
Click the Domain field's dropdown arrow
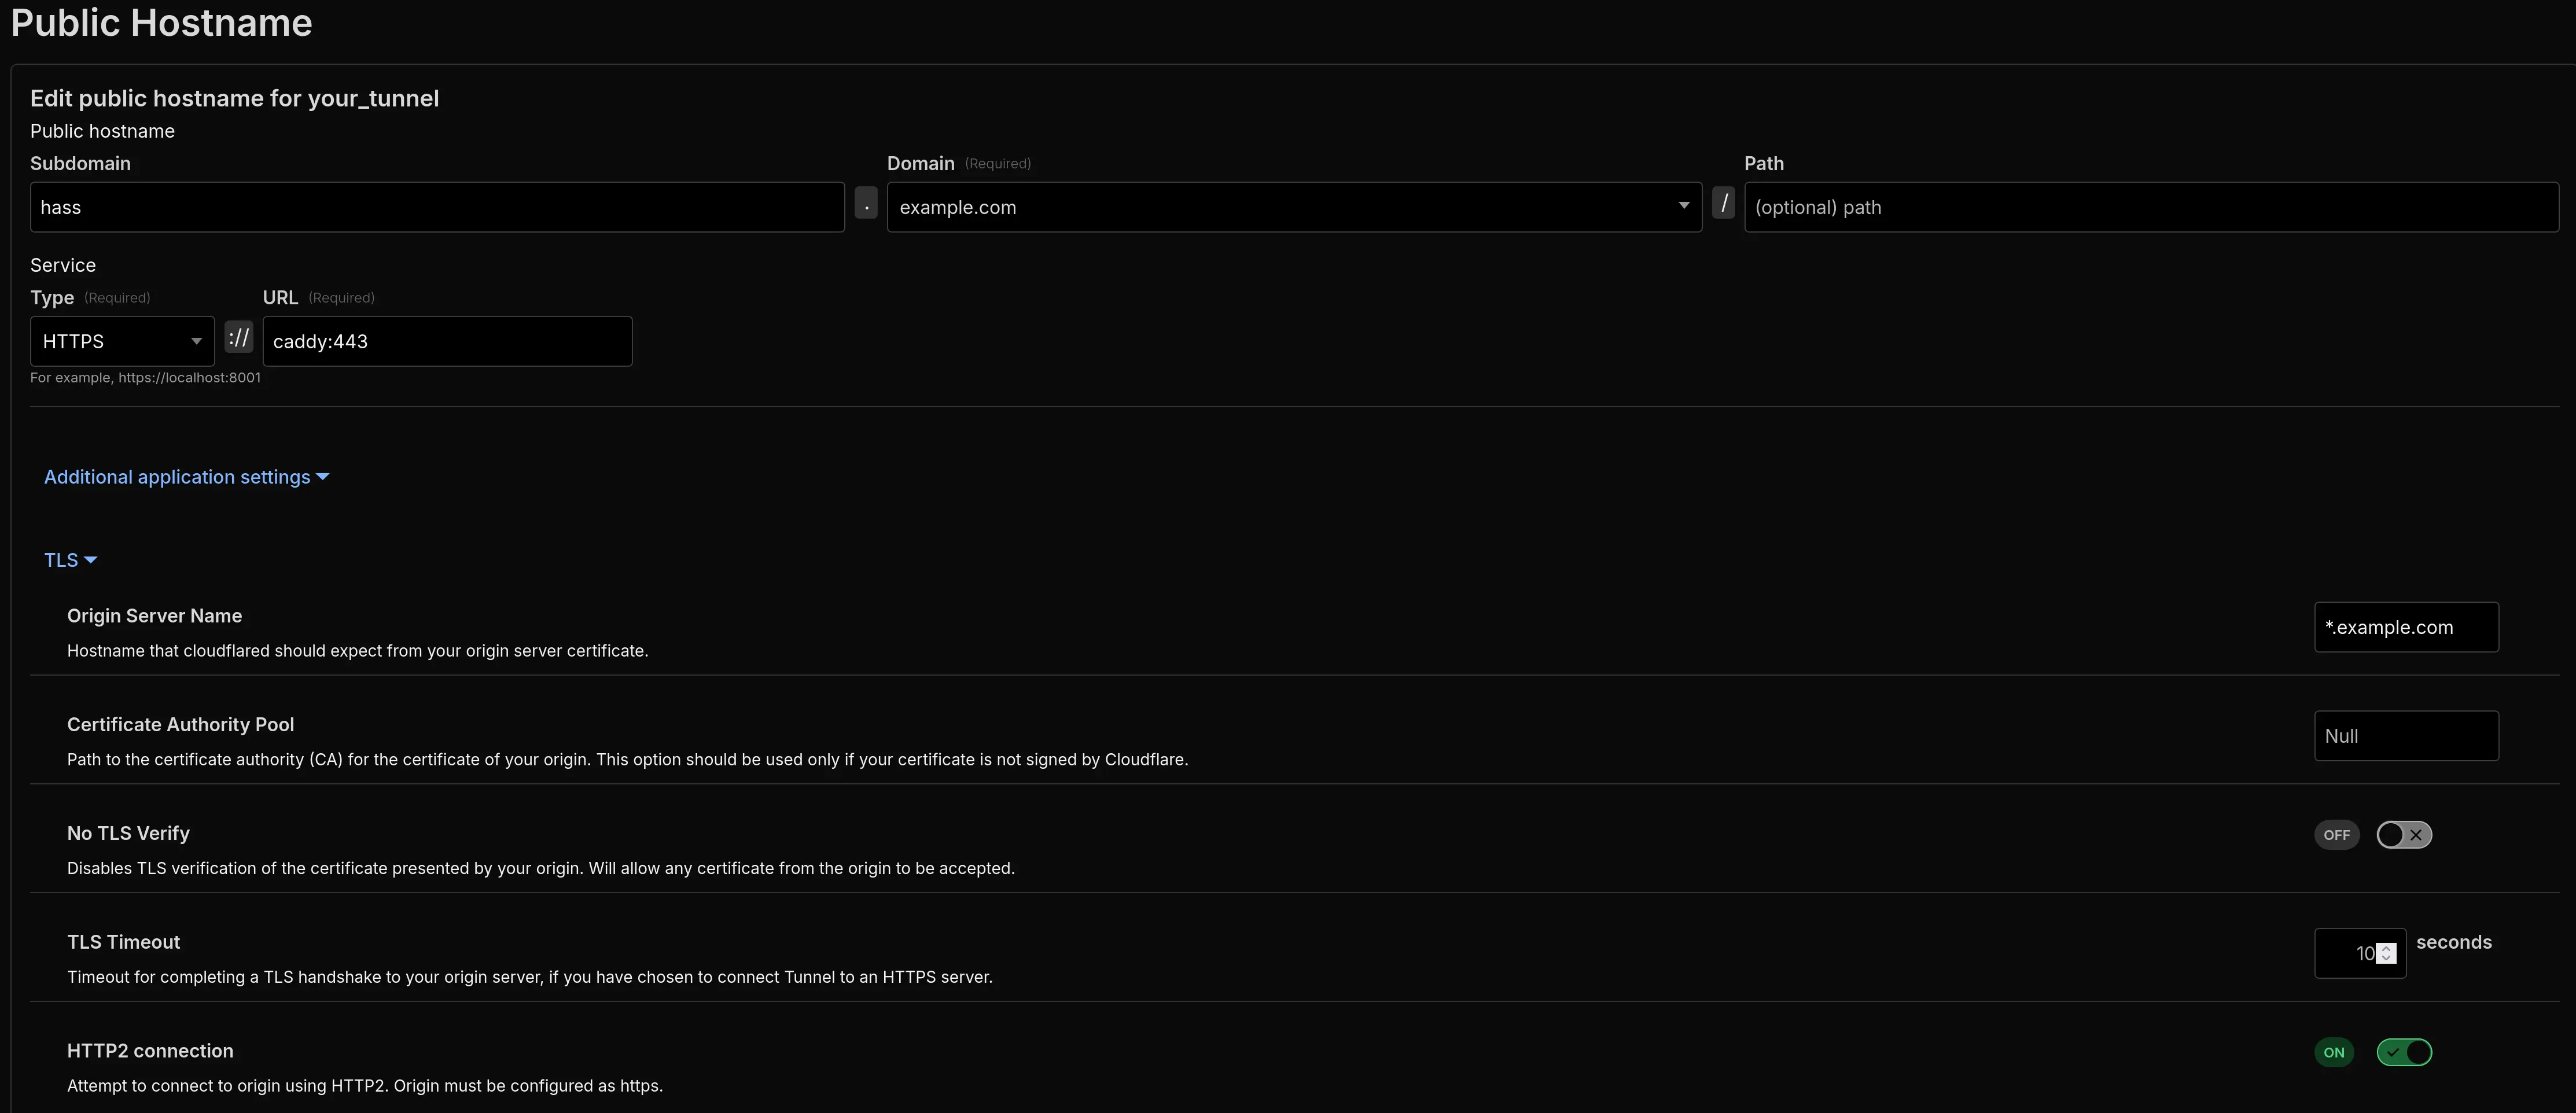tap(1684, 206)
